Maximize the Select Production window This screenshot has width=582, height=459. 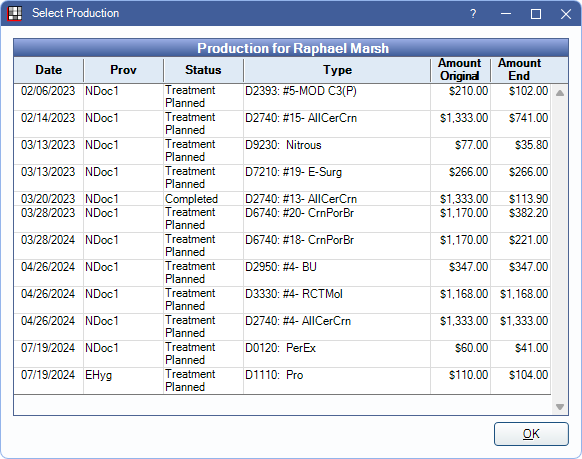[536, 14]
